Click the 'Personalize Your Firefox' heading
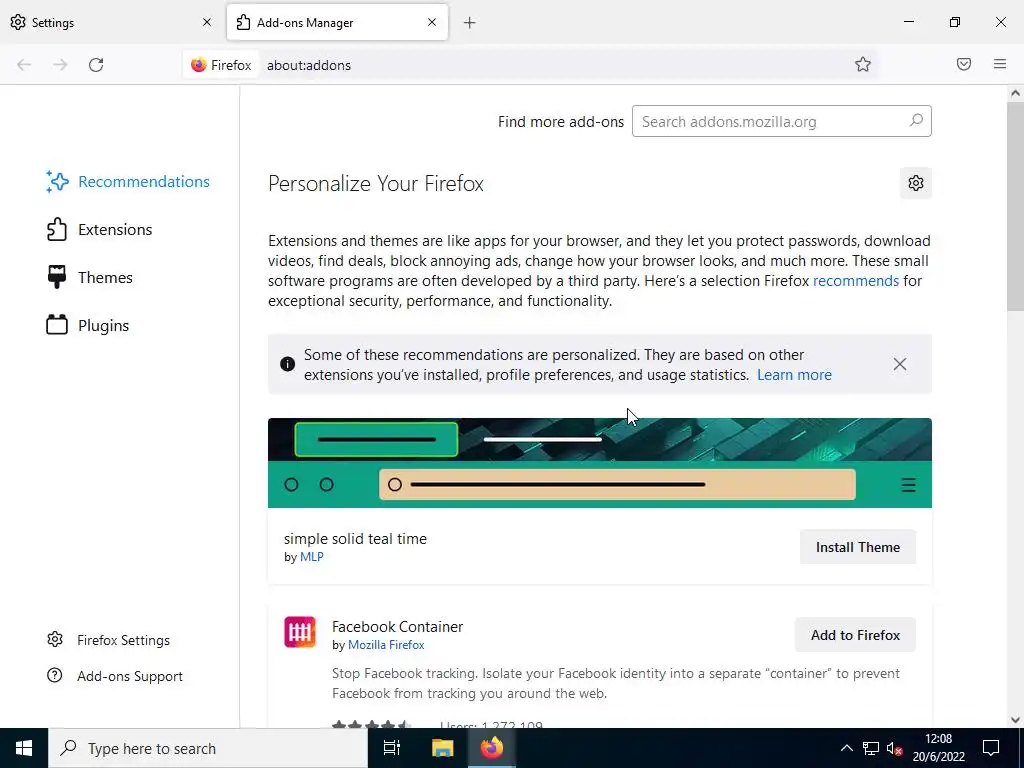 tap(376, 184)
